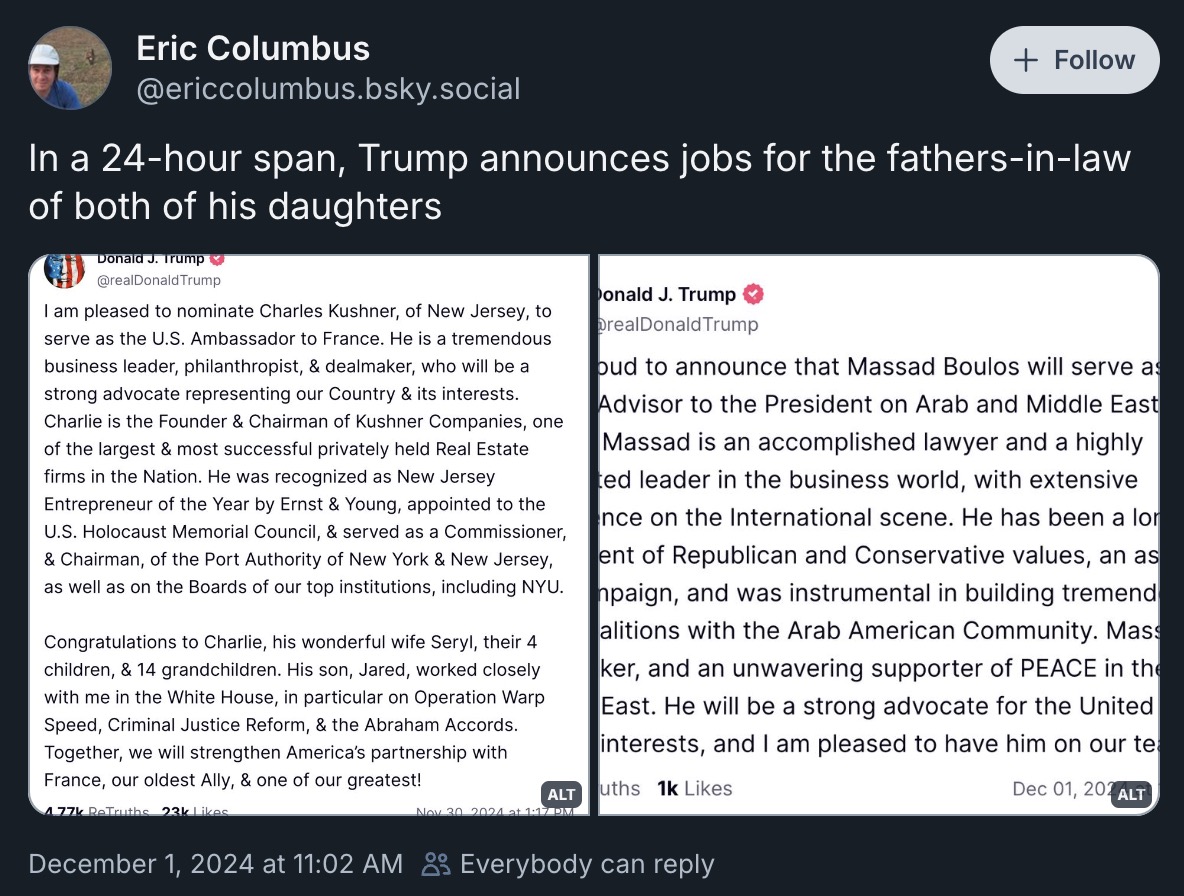Click the plus icon on the Follow button

(x=1026, y=60)
